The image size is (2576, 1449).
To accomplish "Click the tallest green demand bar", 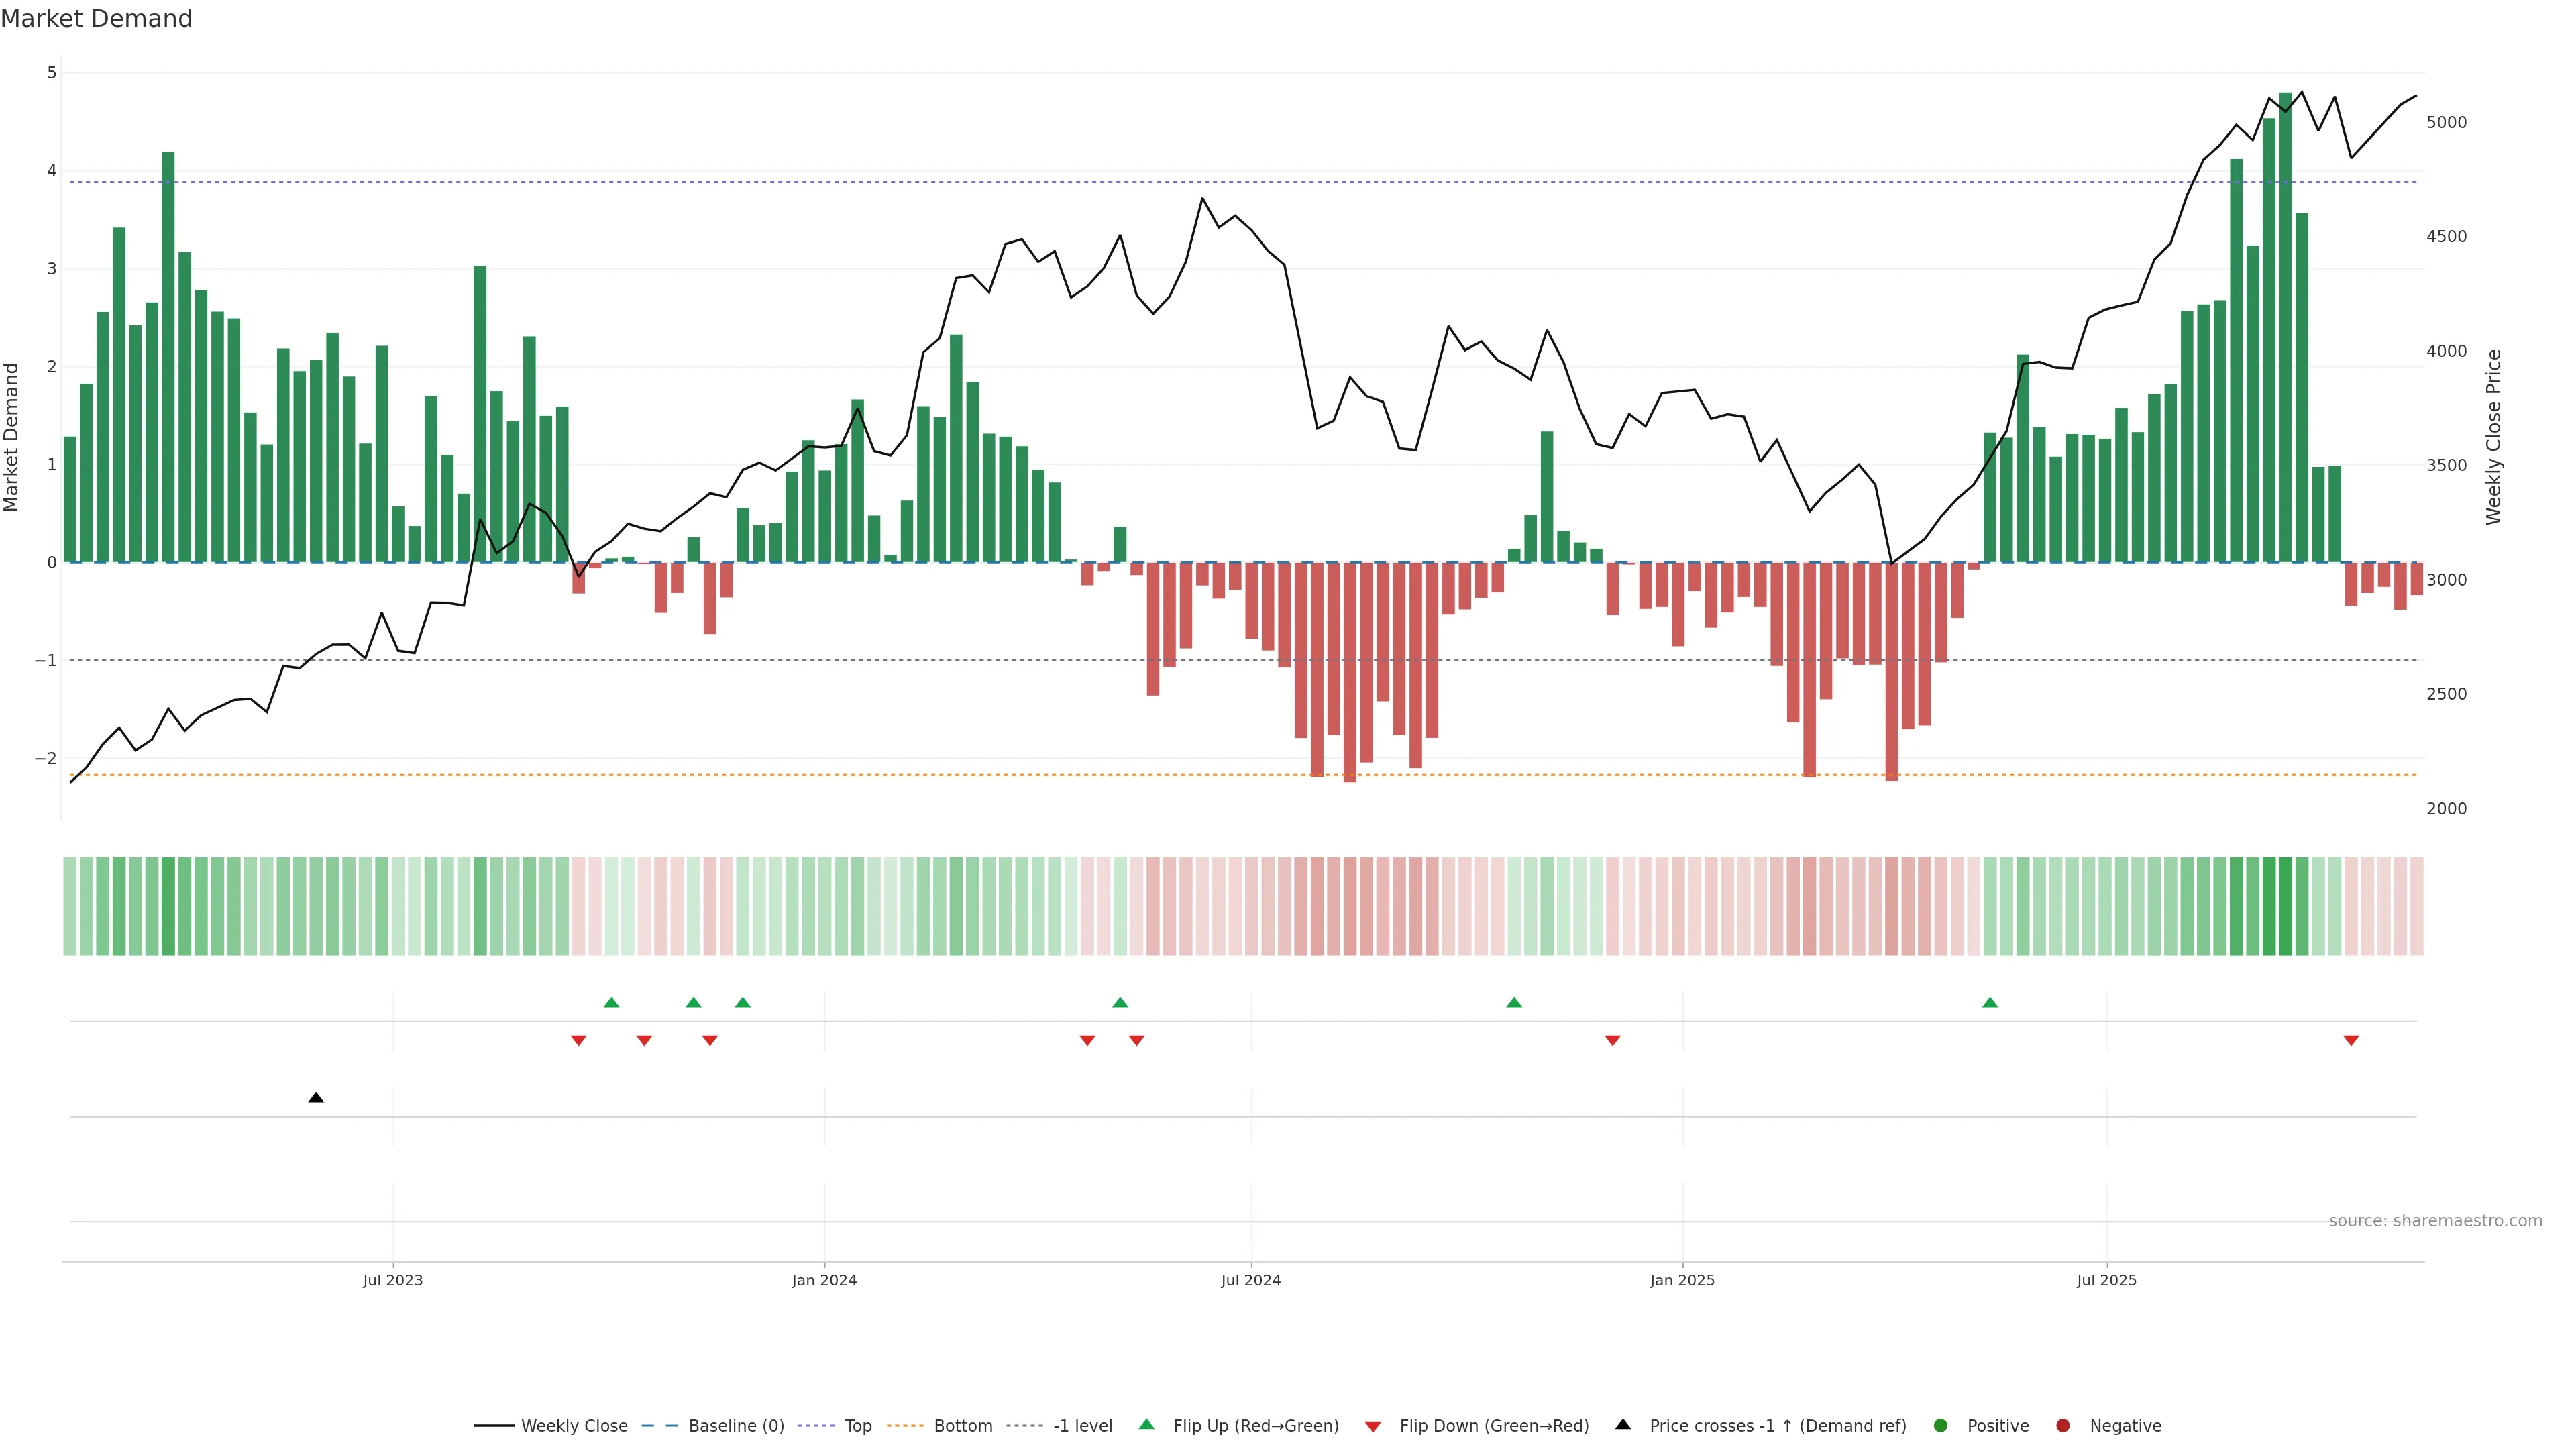I will click(x=2285, y=330).
